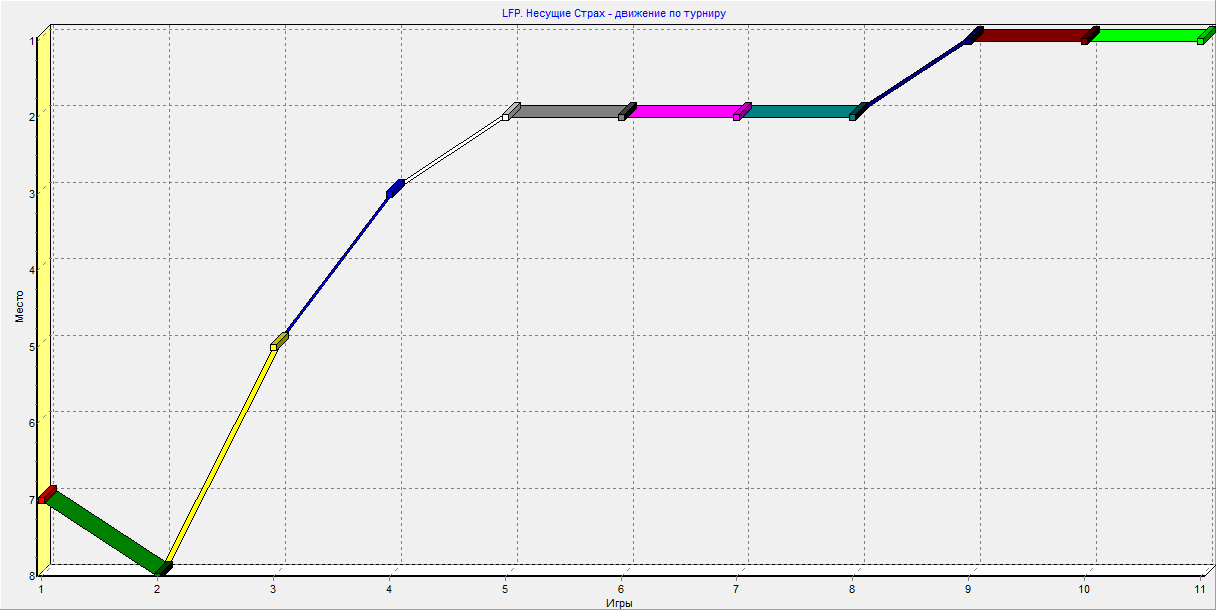Select the bright green bar between games 10 and 11
The height and width of the screenshot is (610, 1216).
1146,35
